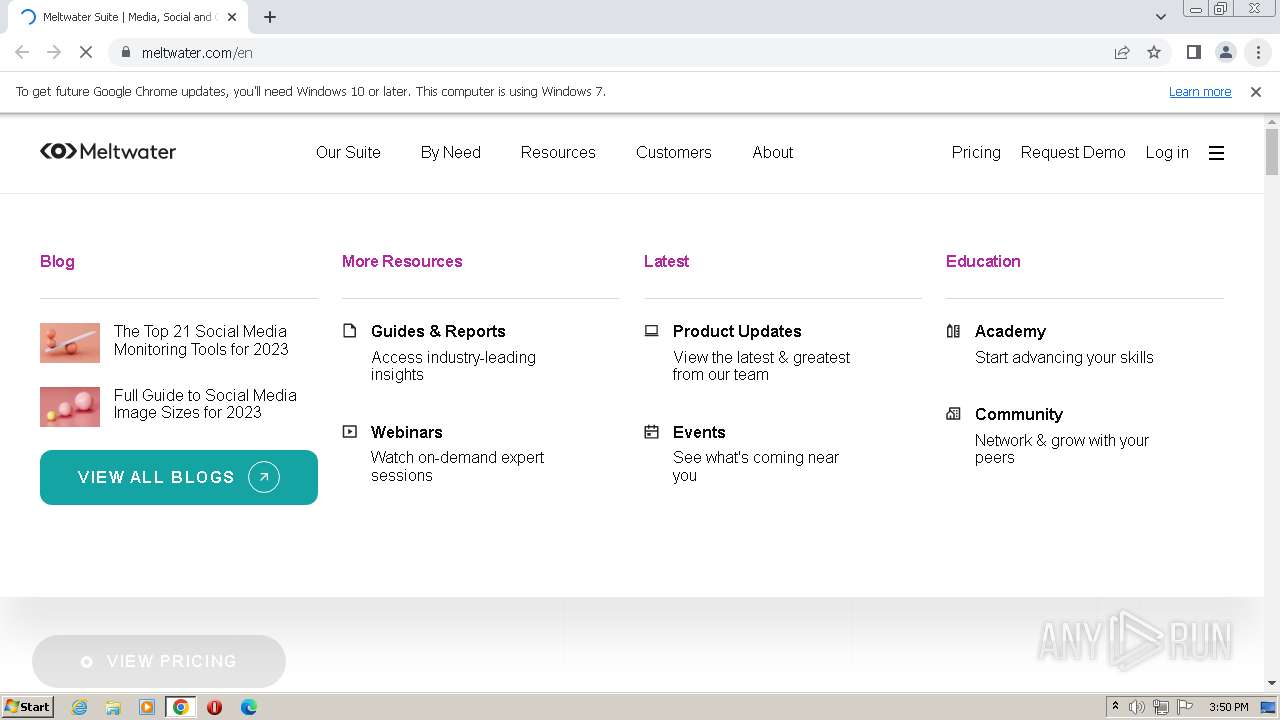This screenshot has height=720, width=1280.
Task: Click the image sizes blog thumbnail
Action: click(x=70, y=406)
